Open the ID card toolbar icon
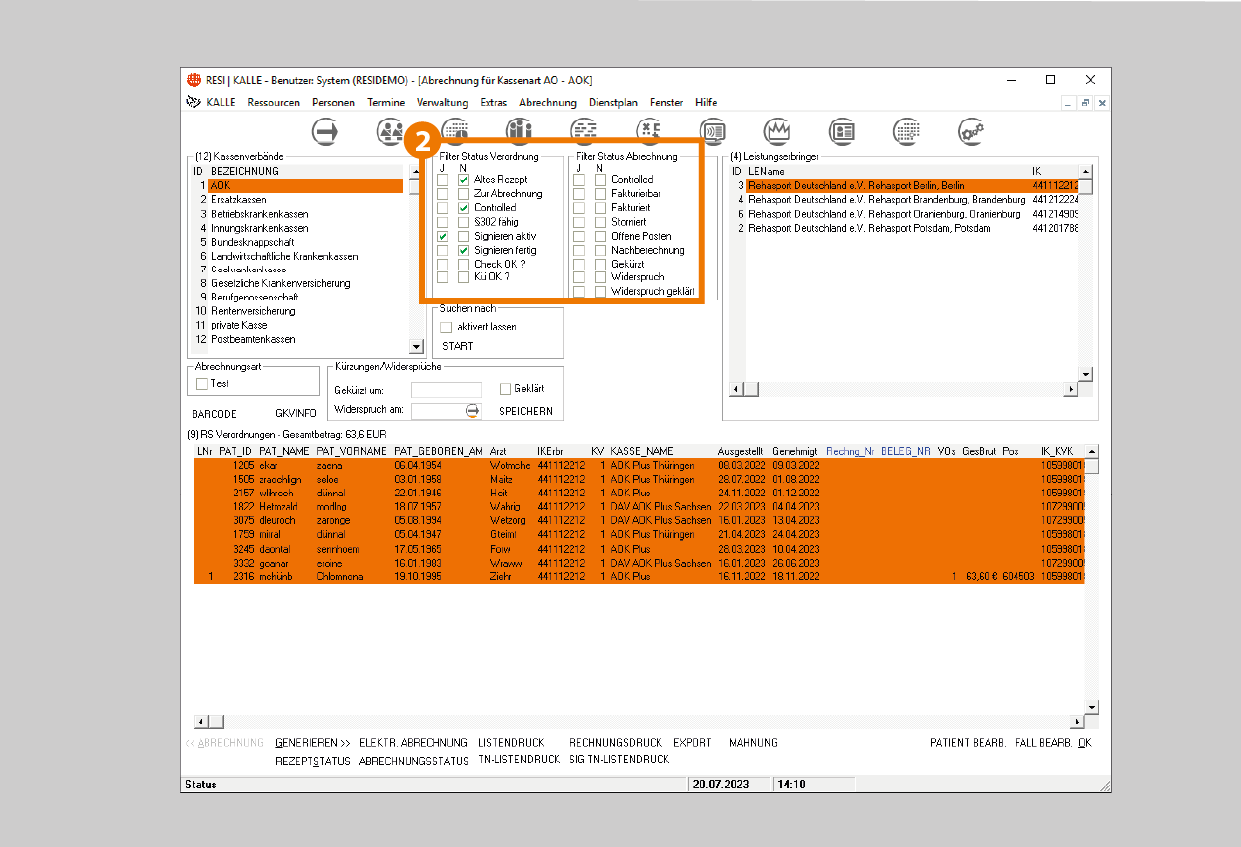The height and width of the screenshot is (847, 1241). [843, 131]
